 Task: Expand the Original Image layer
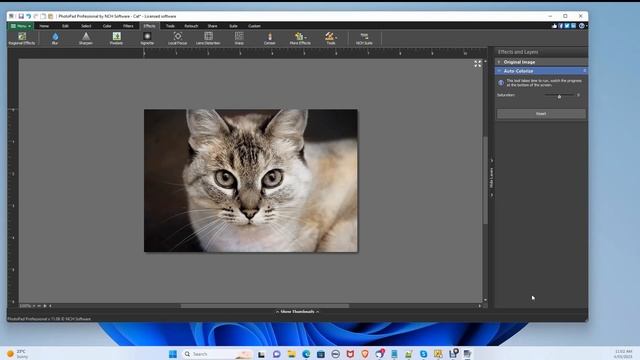499,62
